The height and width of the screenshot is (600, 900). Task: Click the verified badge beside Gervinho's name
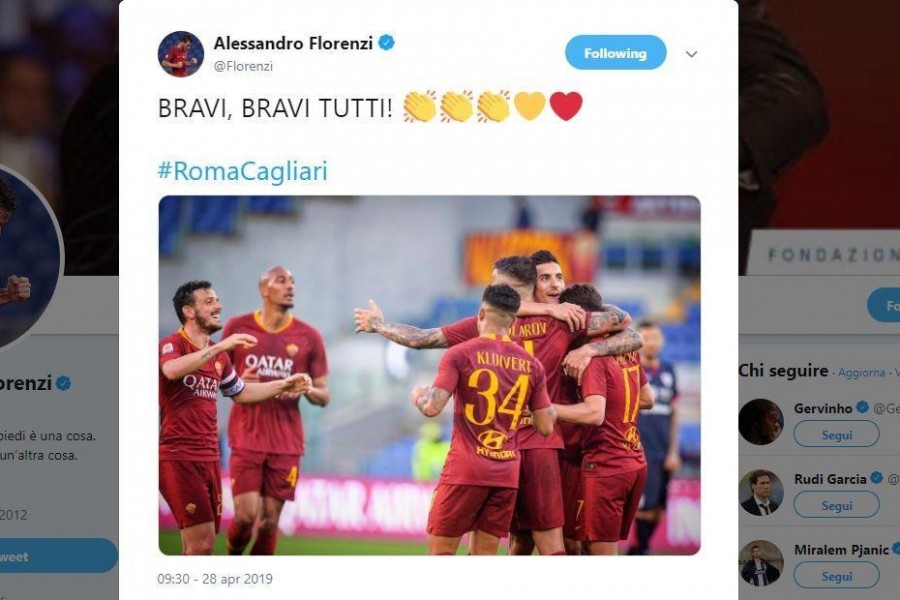coord(862,408)
